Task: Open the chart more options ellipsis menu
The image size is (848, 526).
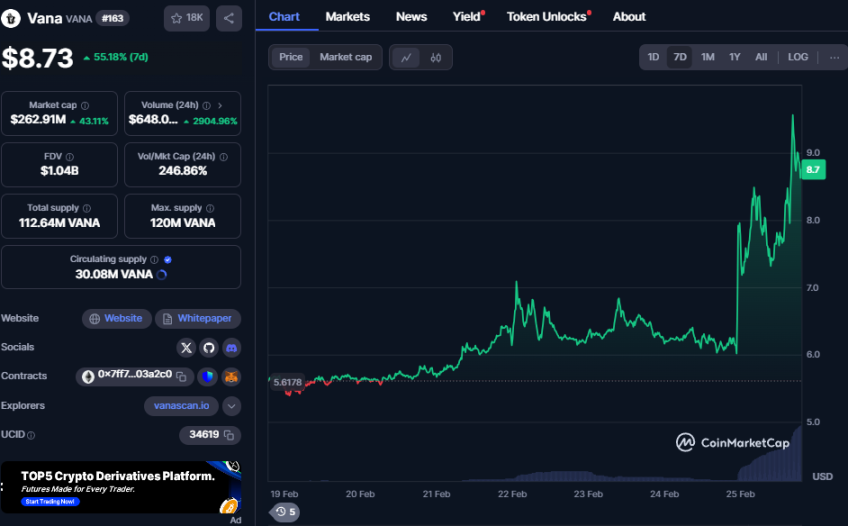Action: pos(834,57)
